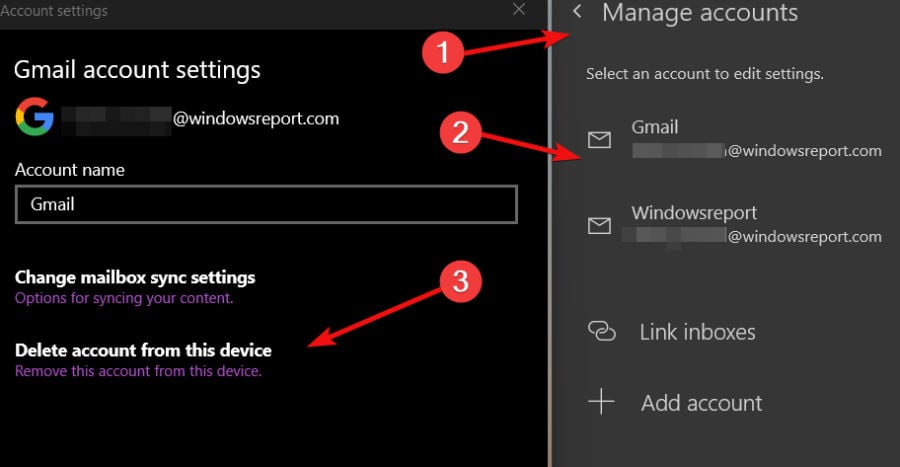Click the Gmail account settings heading

pyautogui.click(x=137, y=70)
